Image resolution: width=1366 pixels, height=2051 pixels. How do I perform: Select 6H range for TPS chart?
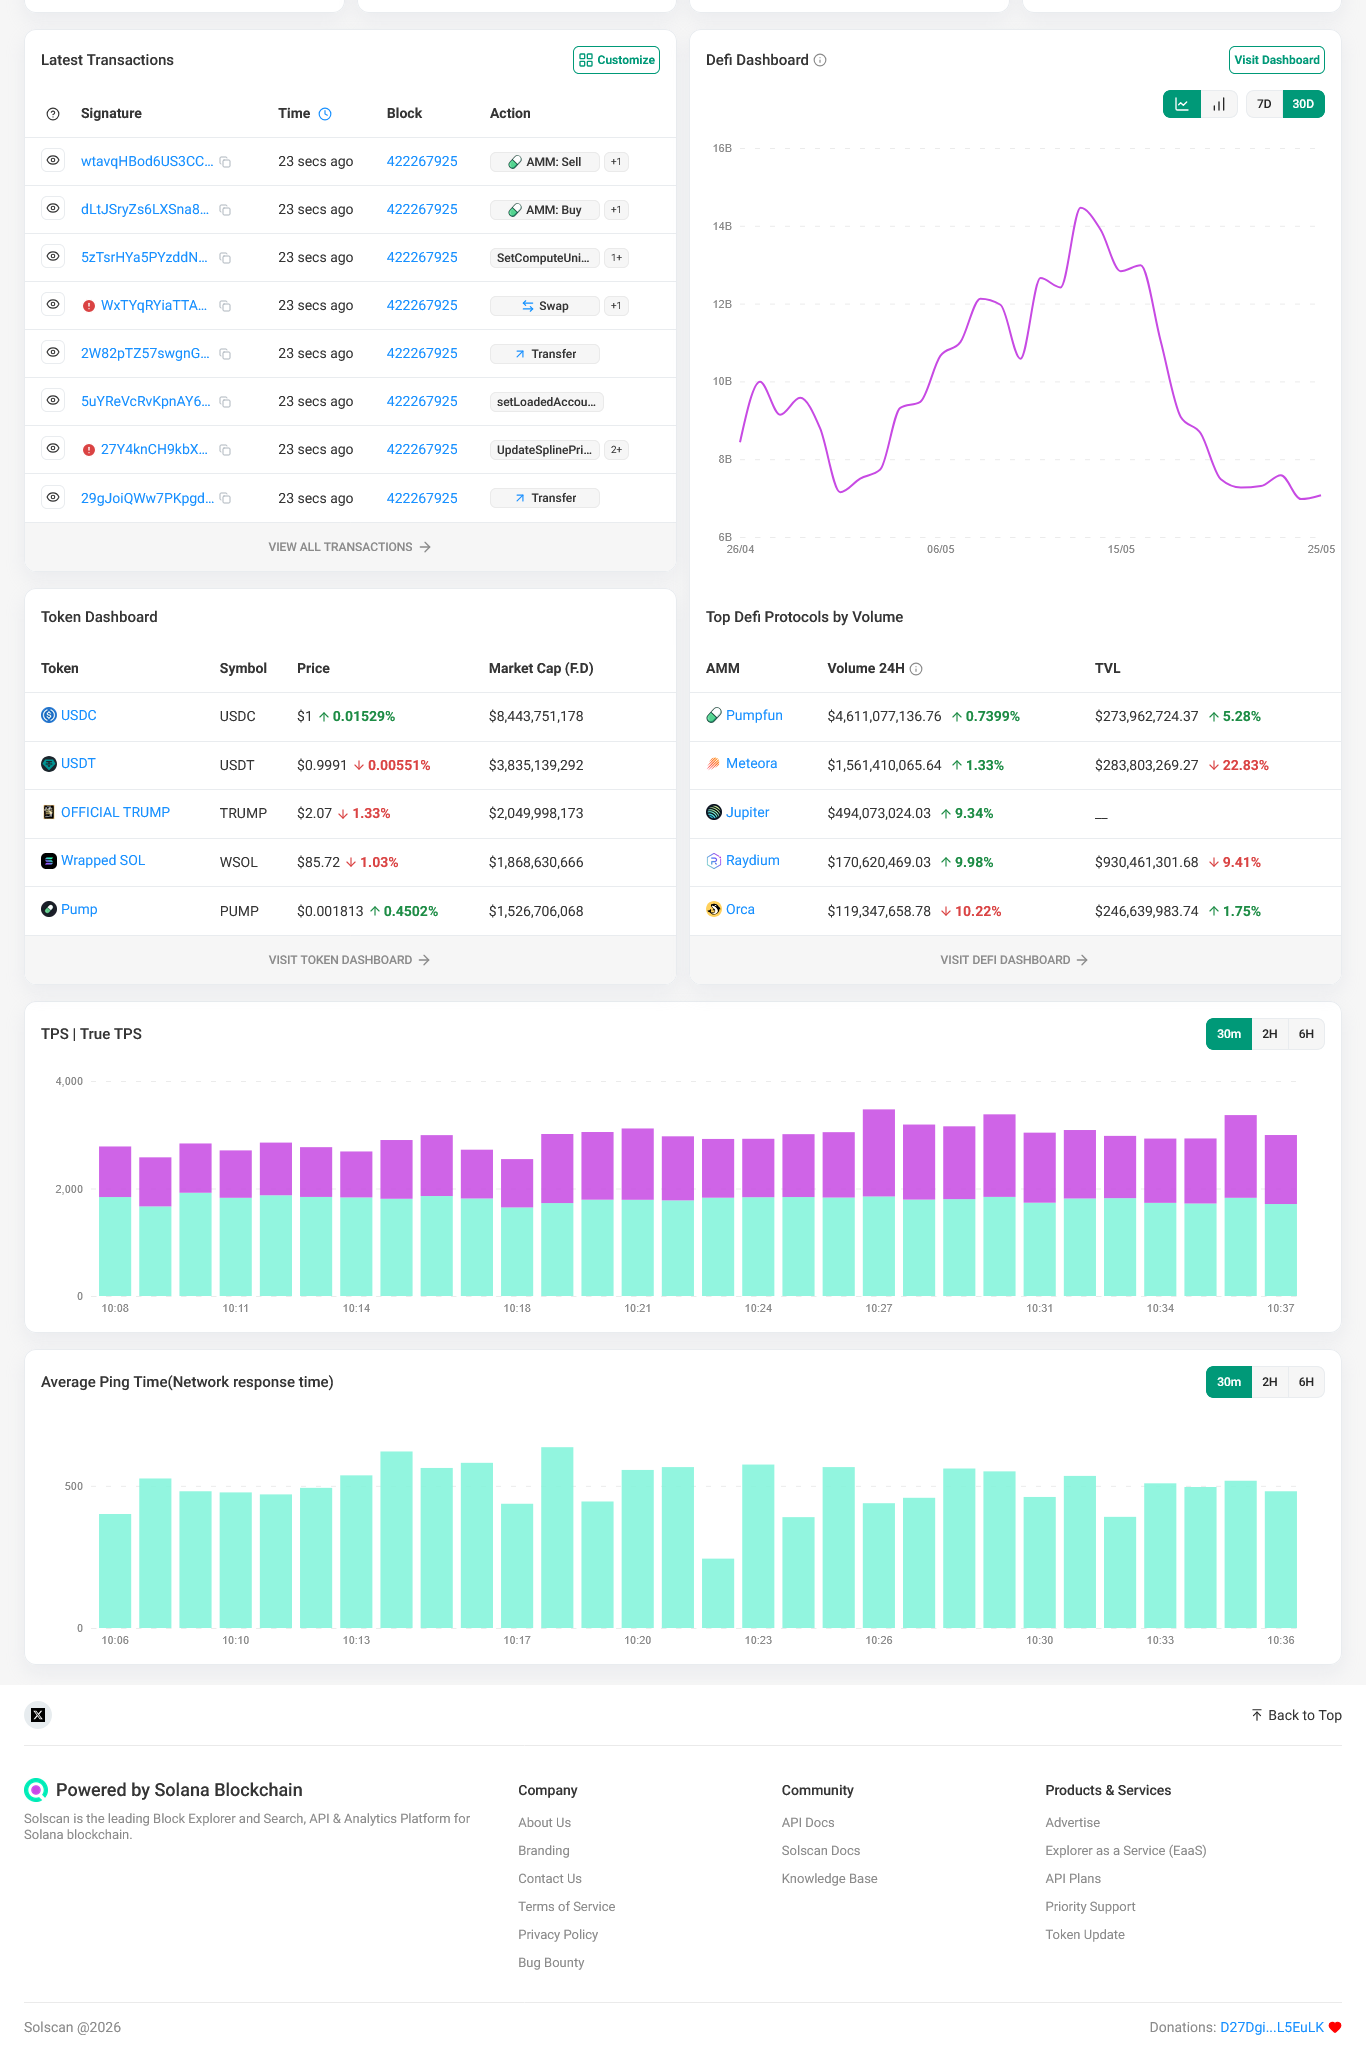tap(1306, 1034)
